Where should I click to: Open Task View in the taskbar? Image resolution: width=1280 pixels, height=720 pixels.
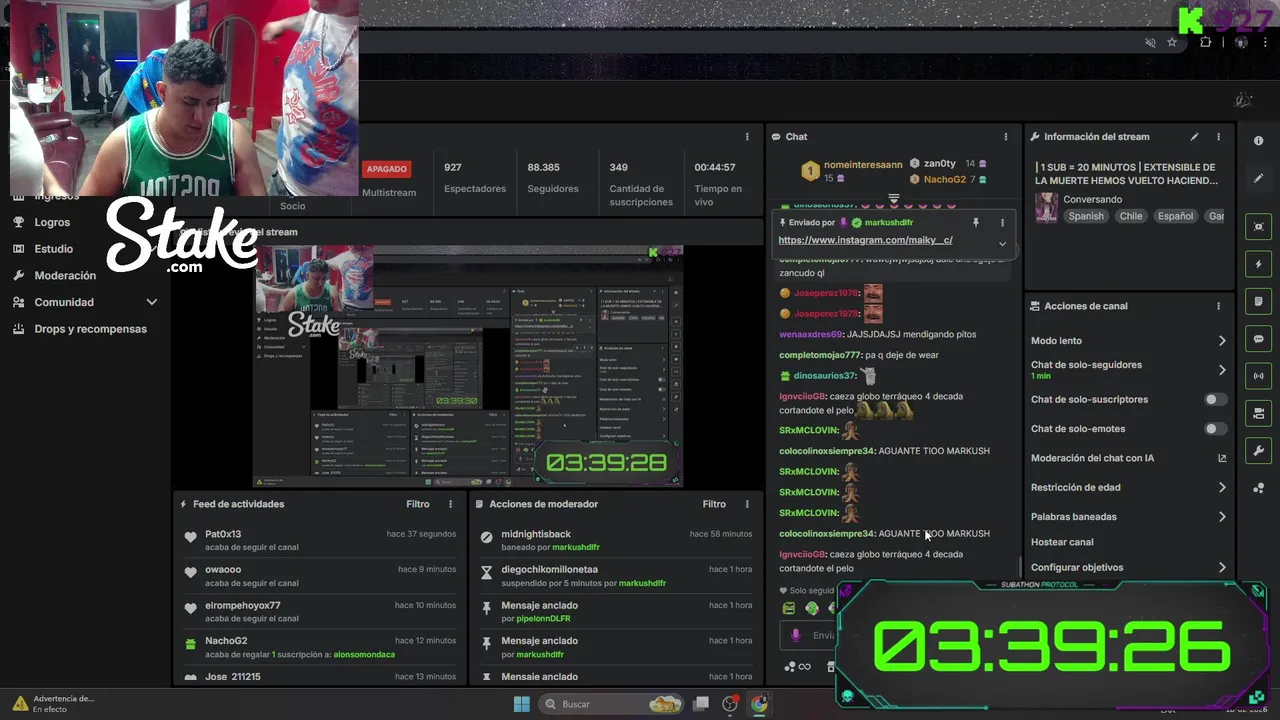tap(701, 704)
